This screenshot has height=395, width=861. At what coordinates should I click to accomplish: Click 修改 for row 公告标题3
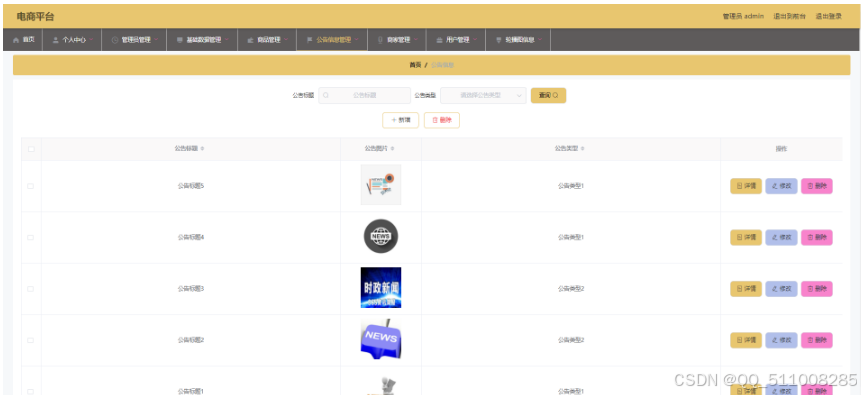click(781, 289)
